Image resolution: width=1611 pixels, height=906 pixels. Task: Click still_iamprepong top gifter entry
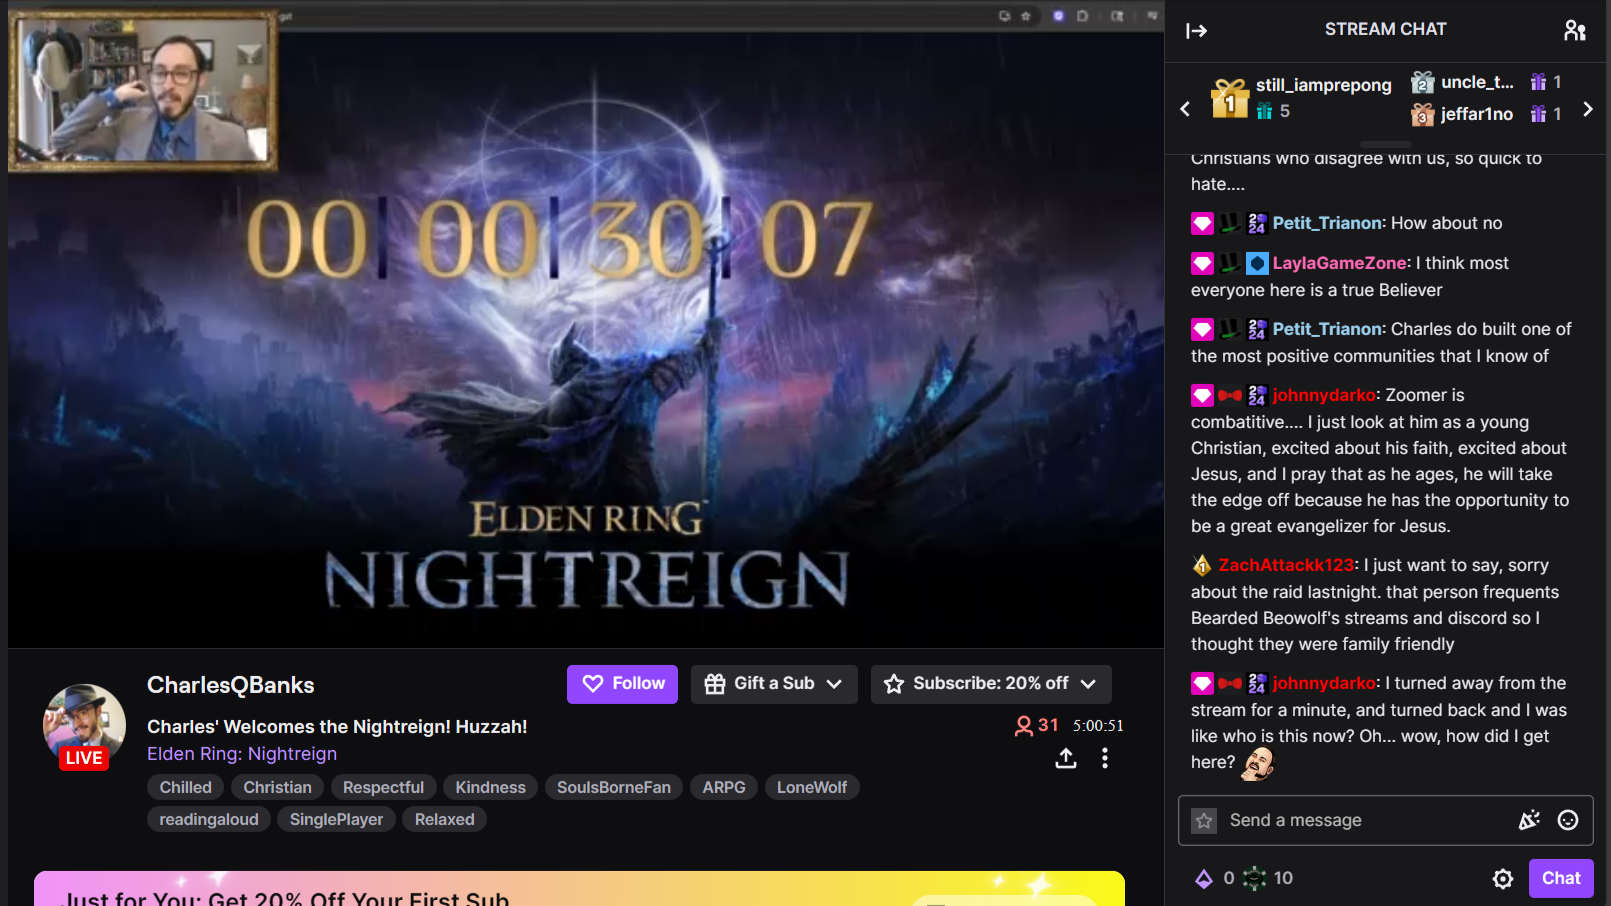(x=1300, y=98)
